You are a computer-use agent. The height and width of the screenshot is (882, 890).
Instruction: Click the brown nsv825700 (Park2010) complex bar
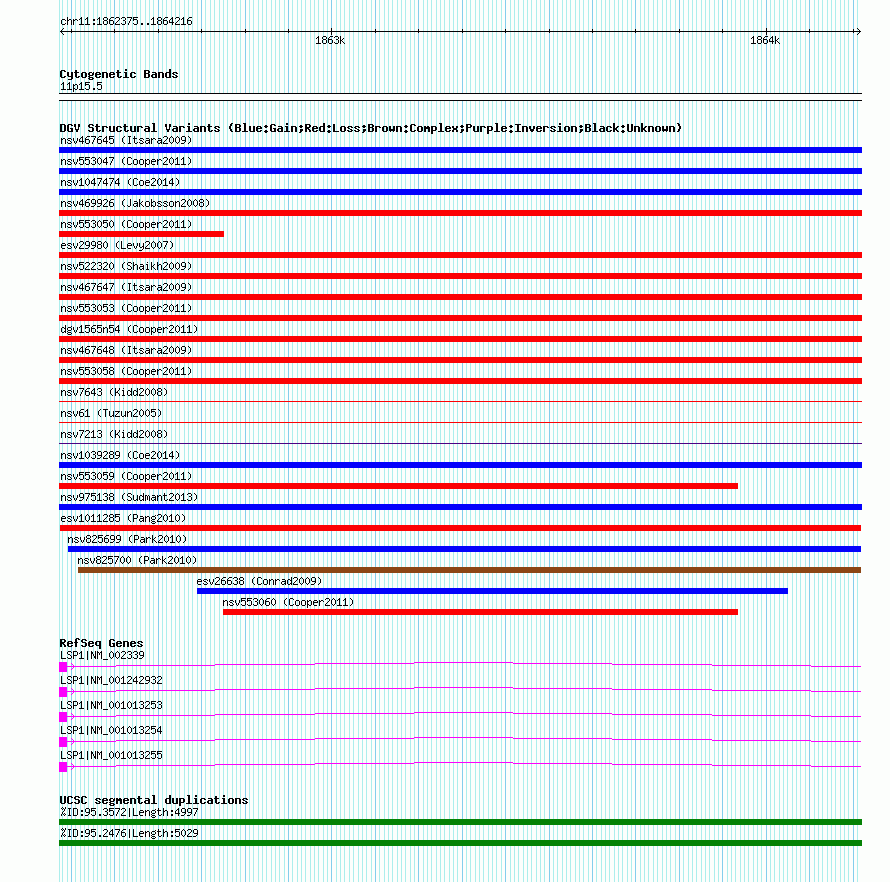point(469,570)
